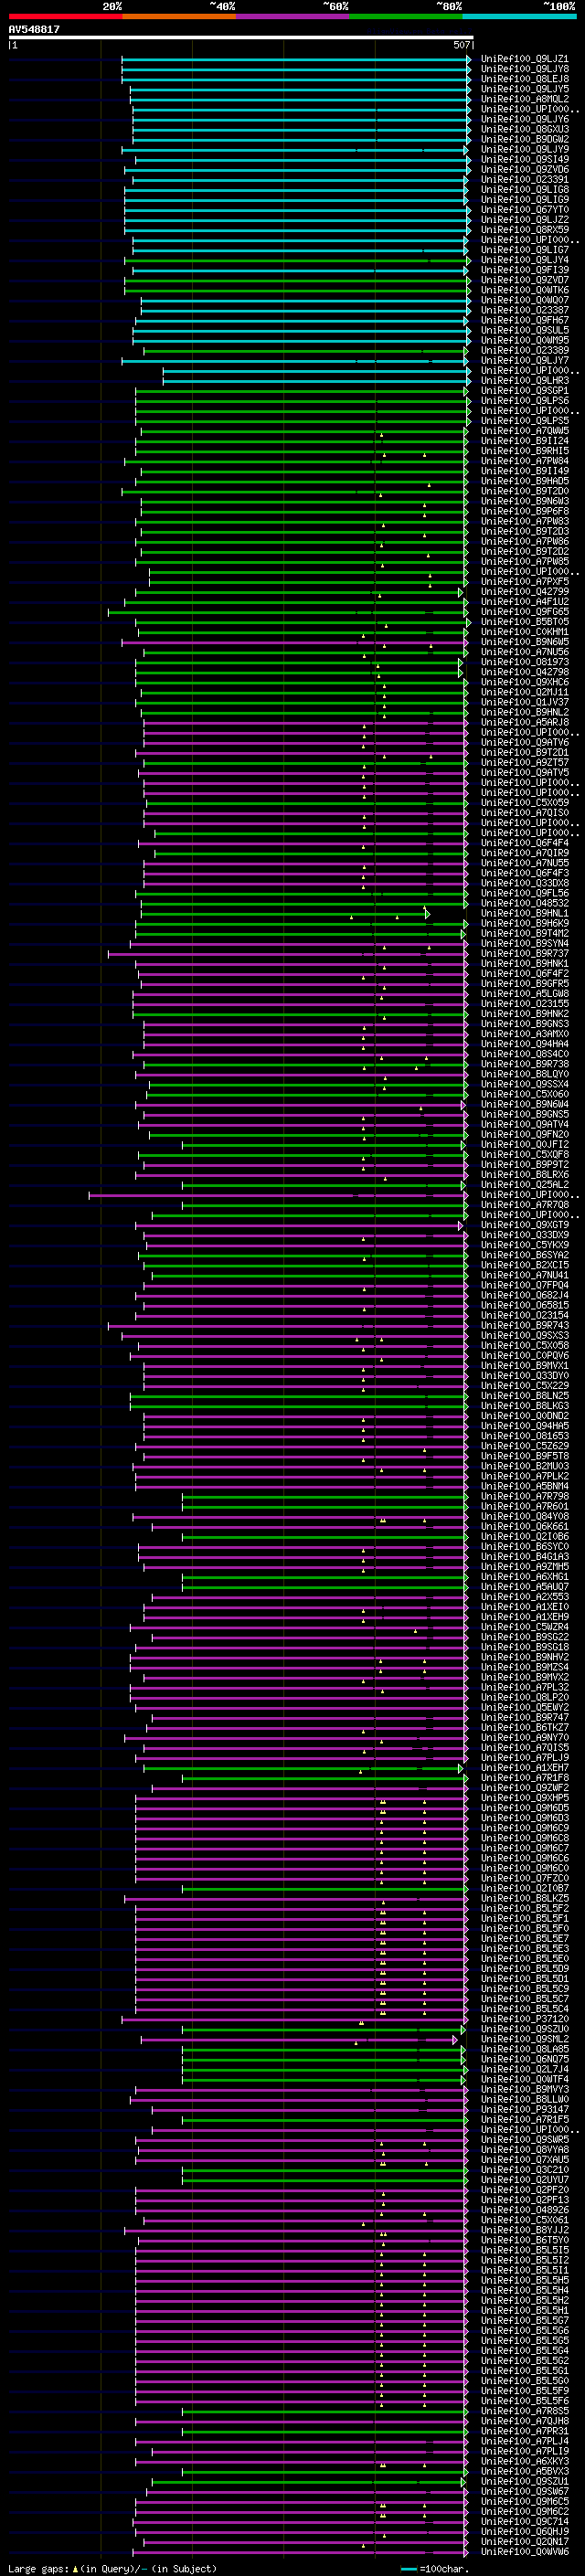This screenshot has width=585, height=2576.
Task: Click the orange ~40% identity legend segment
Action: click(178, 16)
